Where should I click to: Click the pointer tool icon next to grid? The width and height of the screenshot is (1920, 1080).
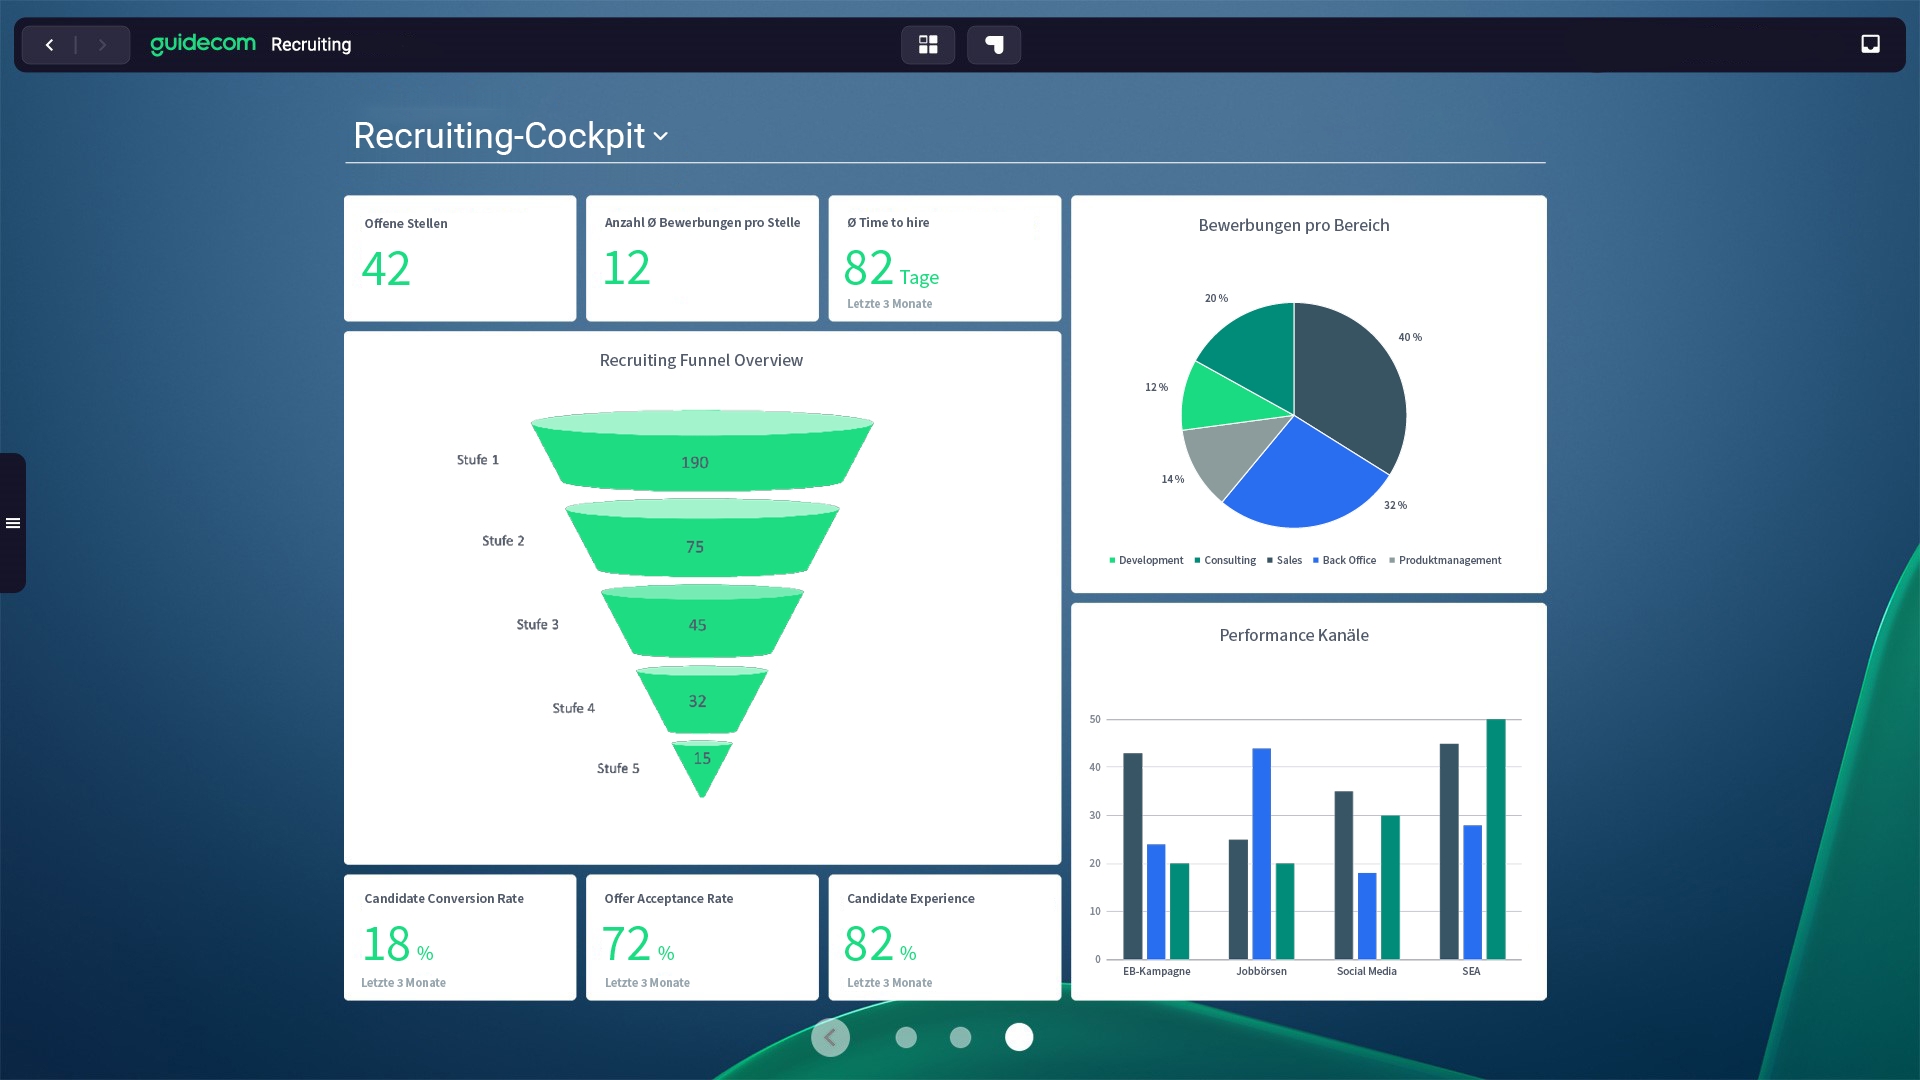click(x=994, y=45)
